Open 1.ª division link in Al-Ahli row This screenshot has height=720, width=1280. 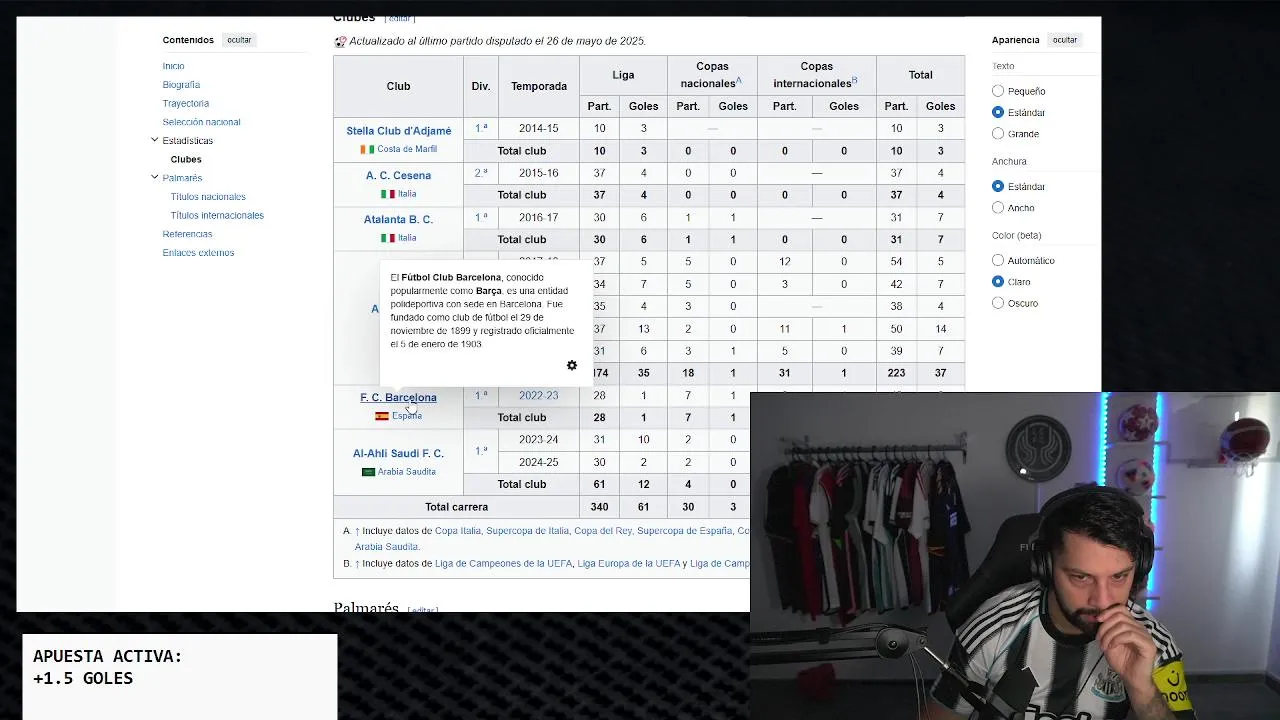[x=481, y=451]
